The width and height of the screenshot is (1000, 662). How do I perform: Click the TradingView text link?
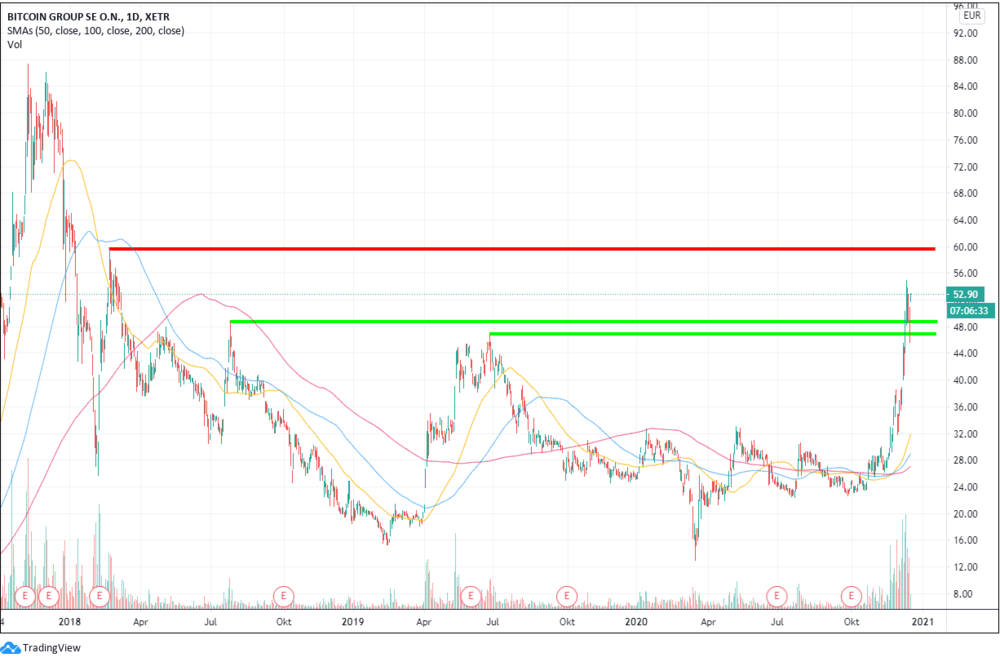(x=52, y=648)
